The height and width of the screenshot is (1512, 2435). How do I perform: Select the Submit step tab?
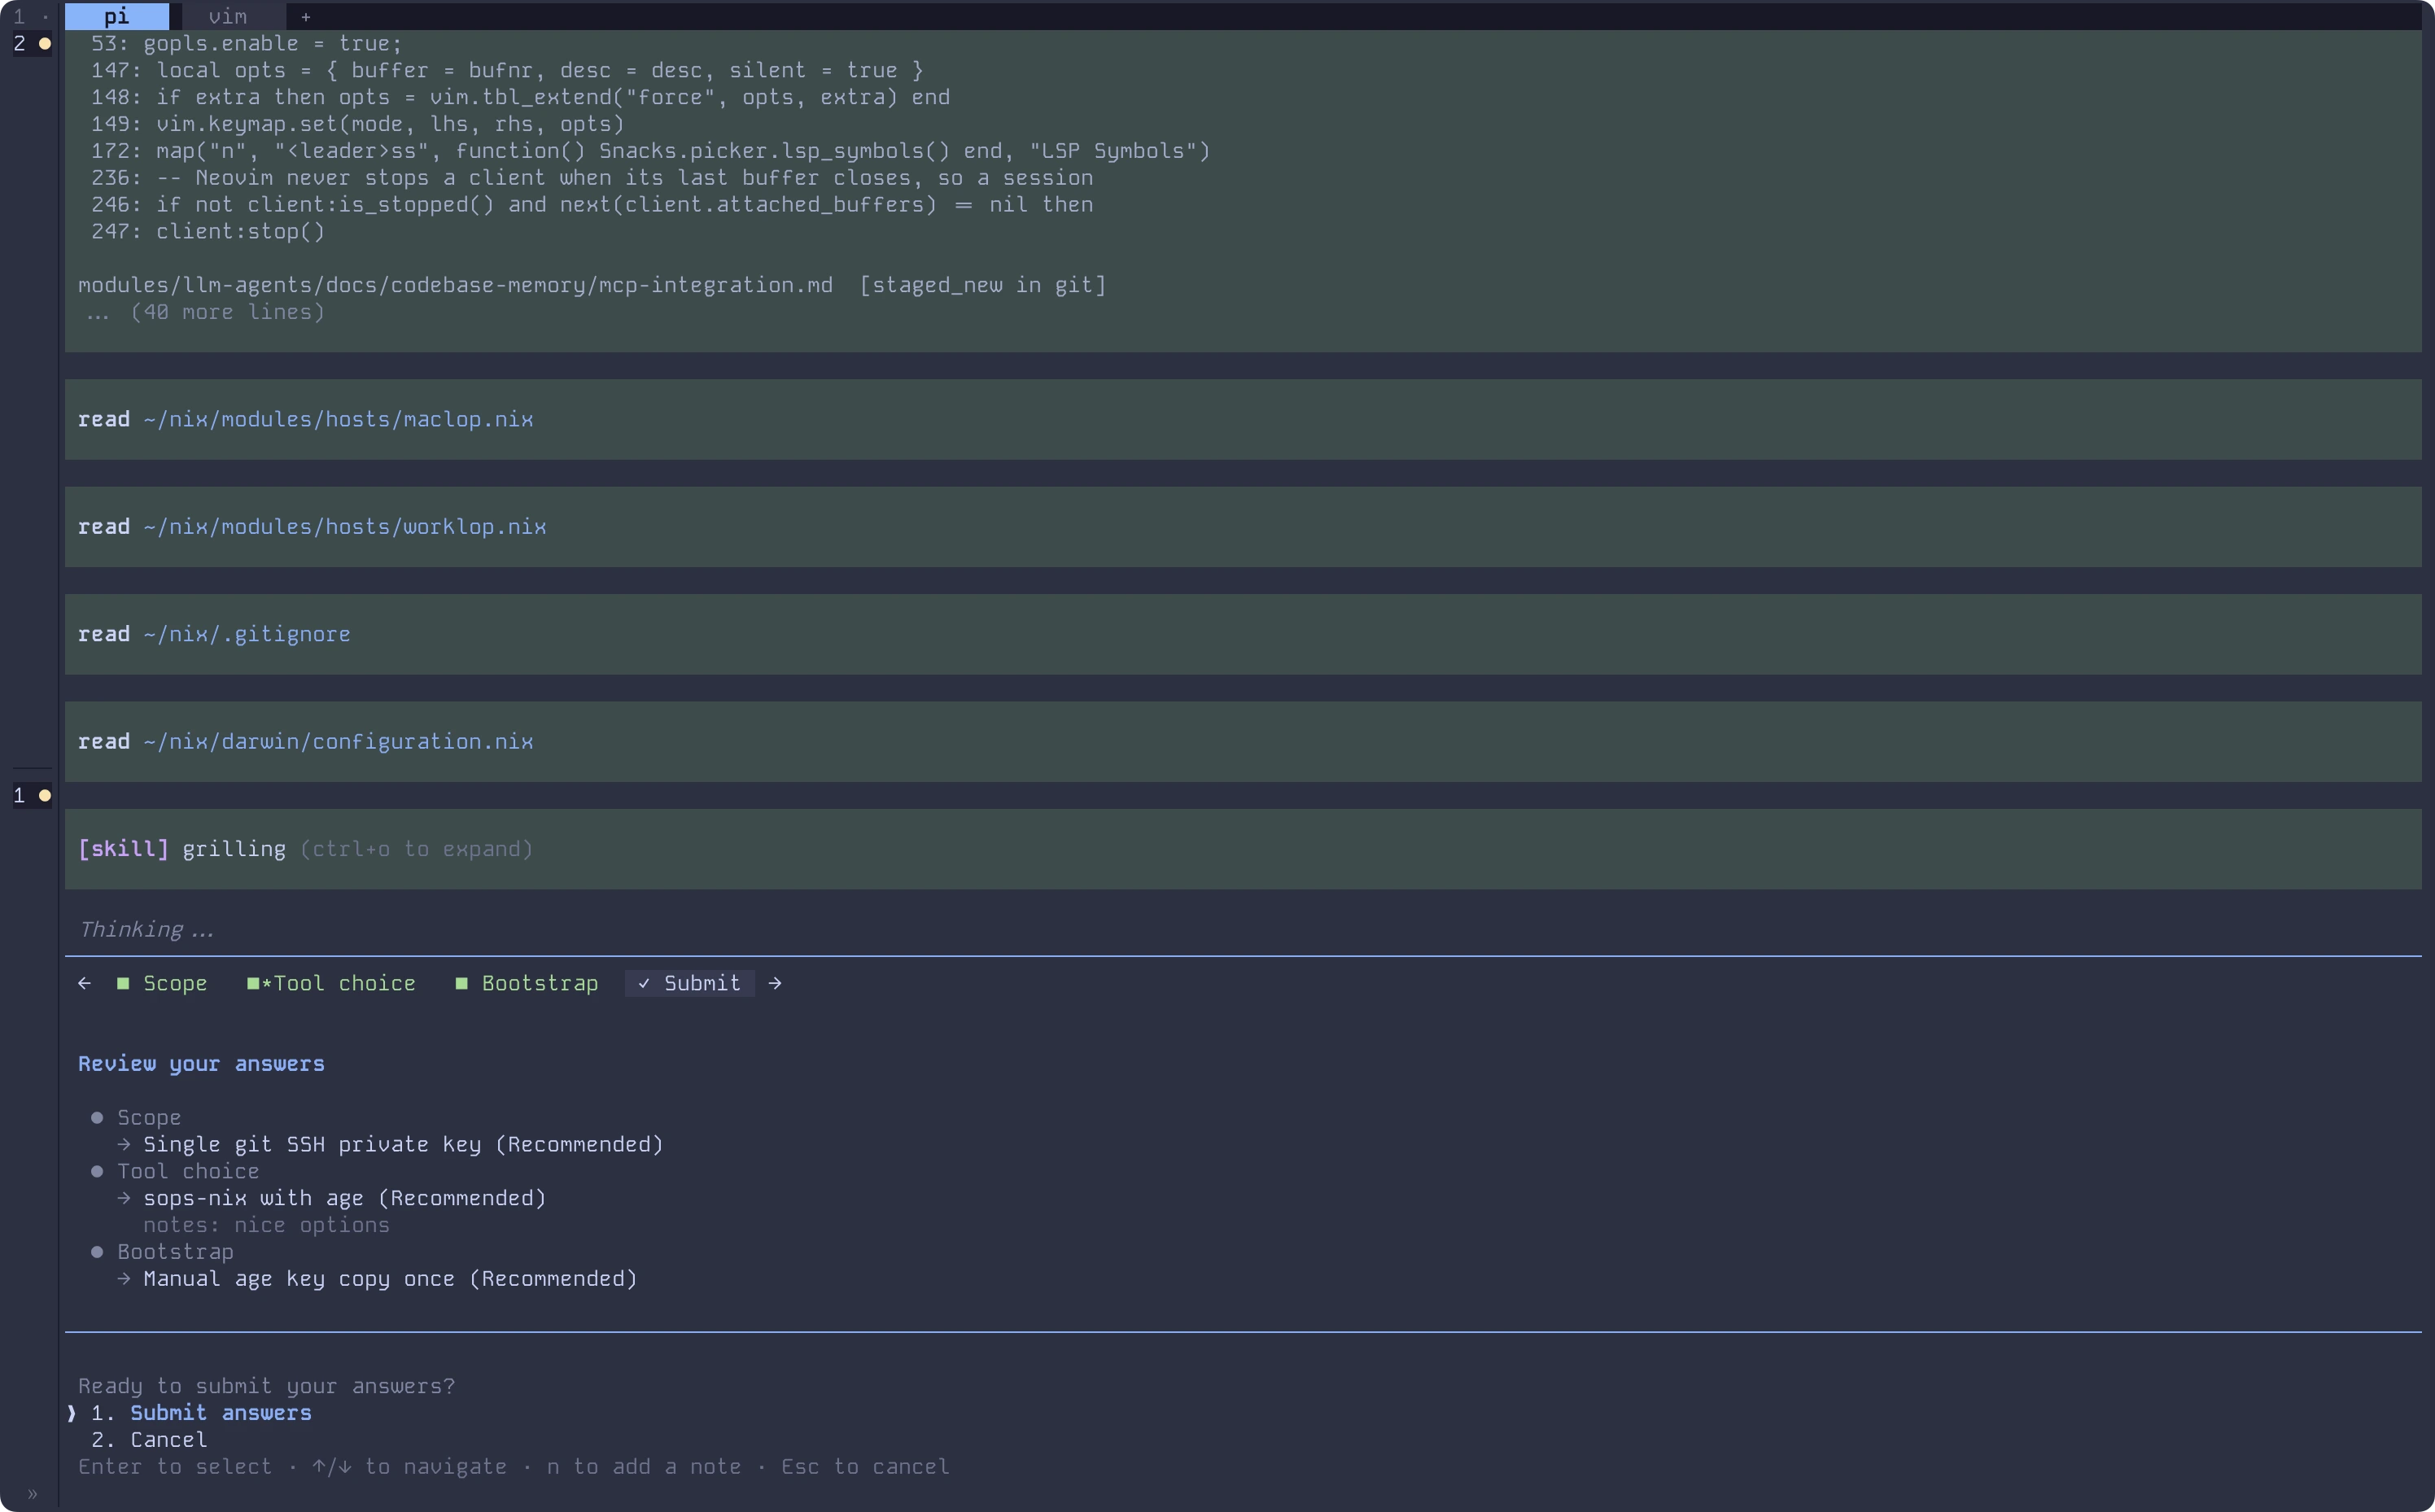pos(690,983)
